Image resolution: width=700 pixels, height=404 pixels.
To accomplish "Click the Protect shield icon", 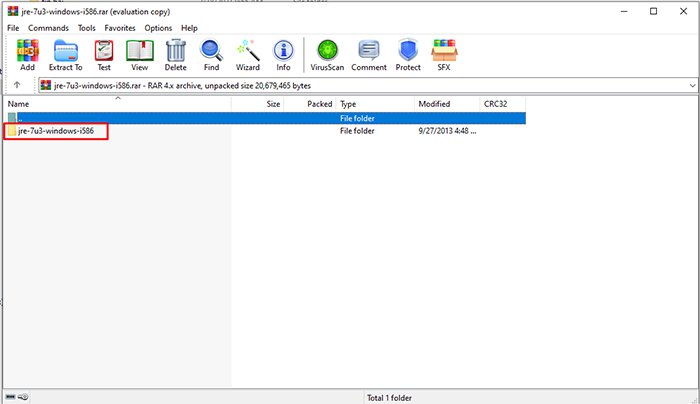I will coord(408,50).
